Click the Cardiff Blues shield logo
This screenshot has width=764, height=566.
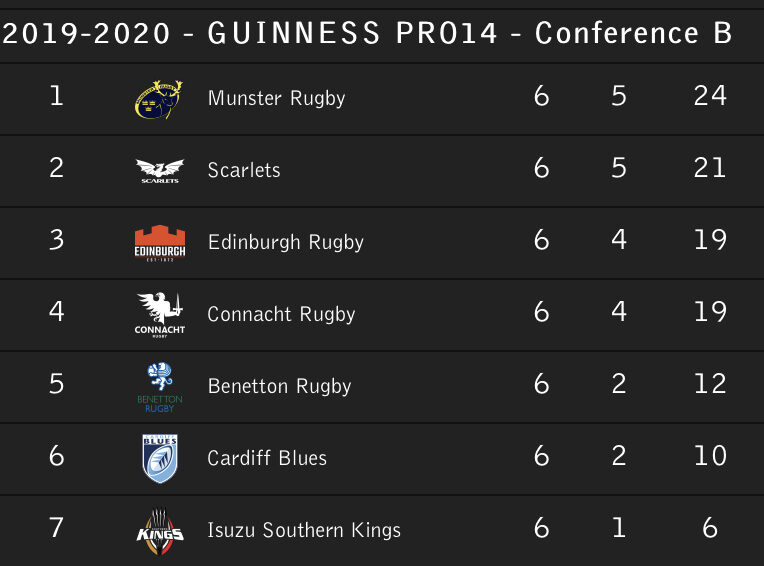click(x=160, y=459)
